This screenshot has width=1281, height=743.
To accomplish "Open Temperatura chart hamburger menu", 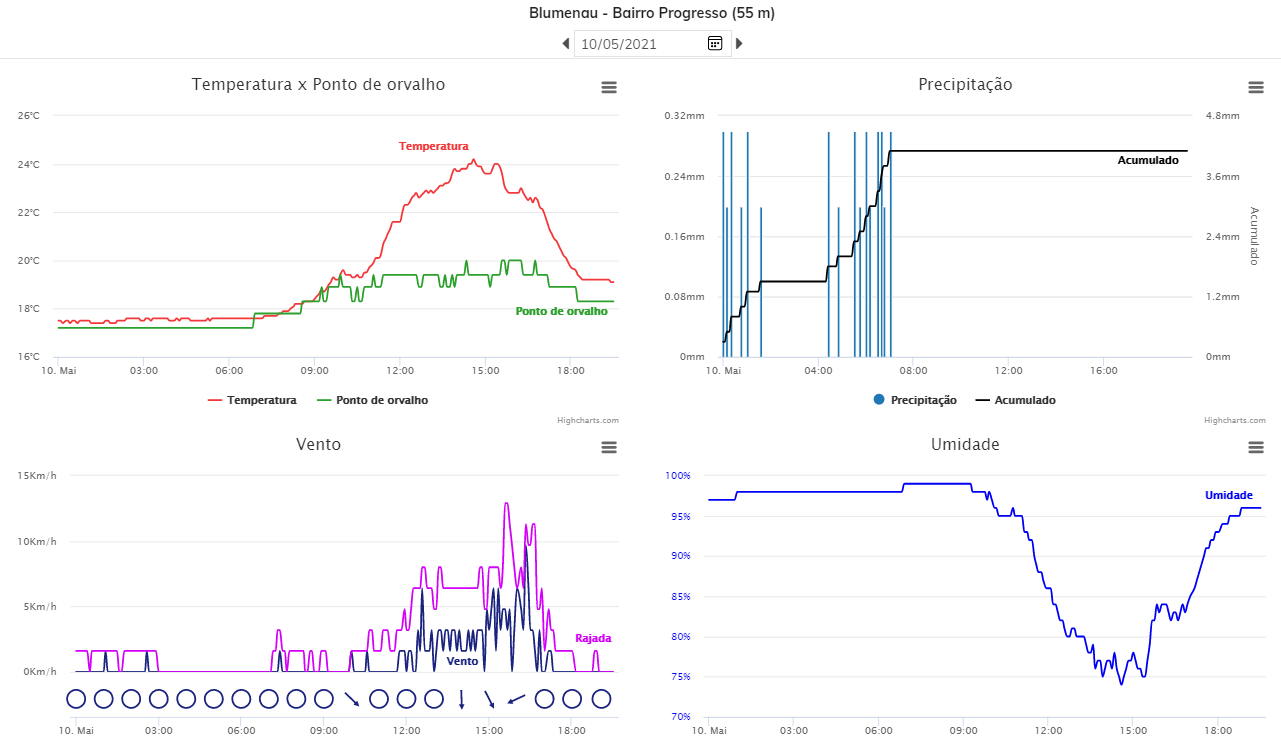I will pos(609,87).
